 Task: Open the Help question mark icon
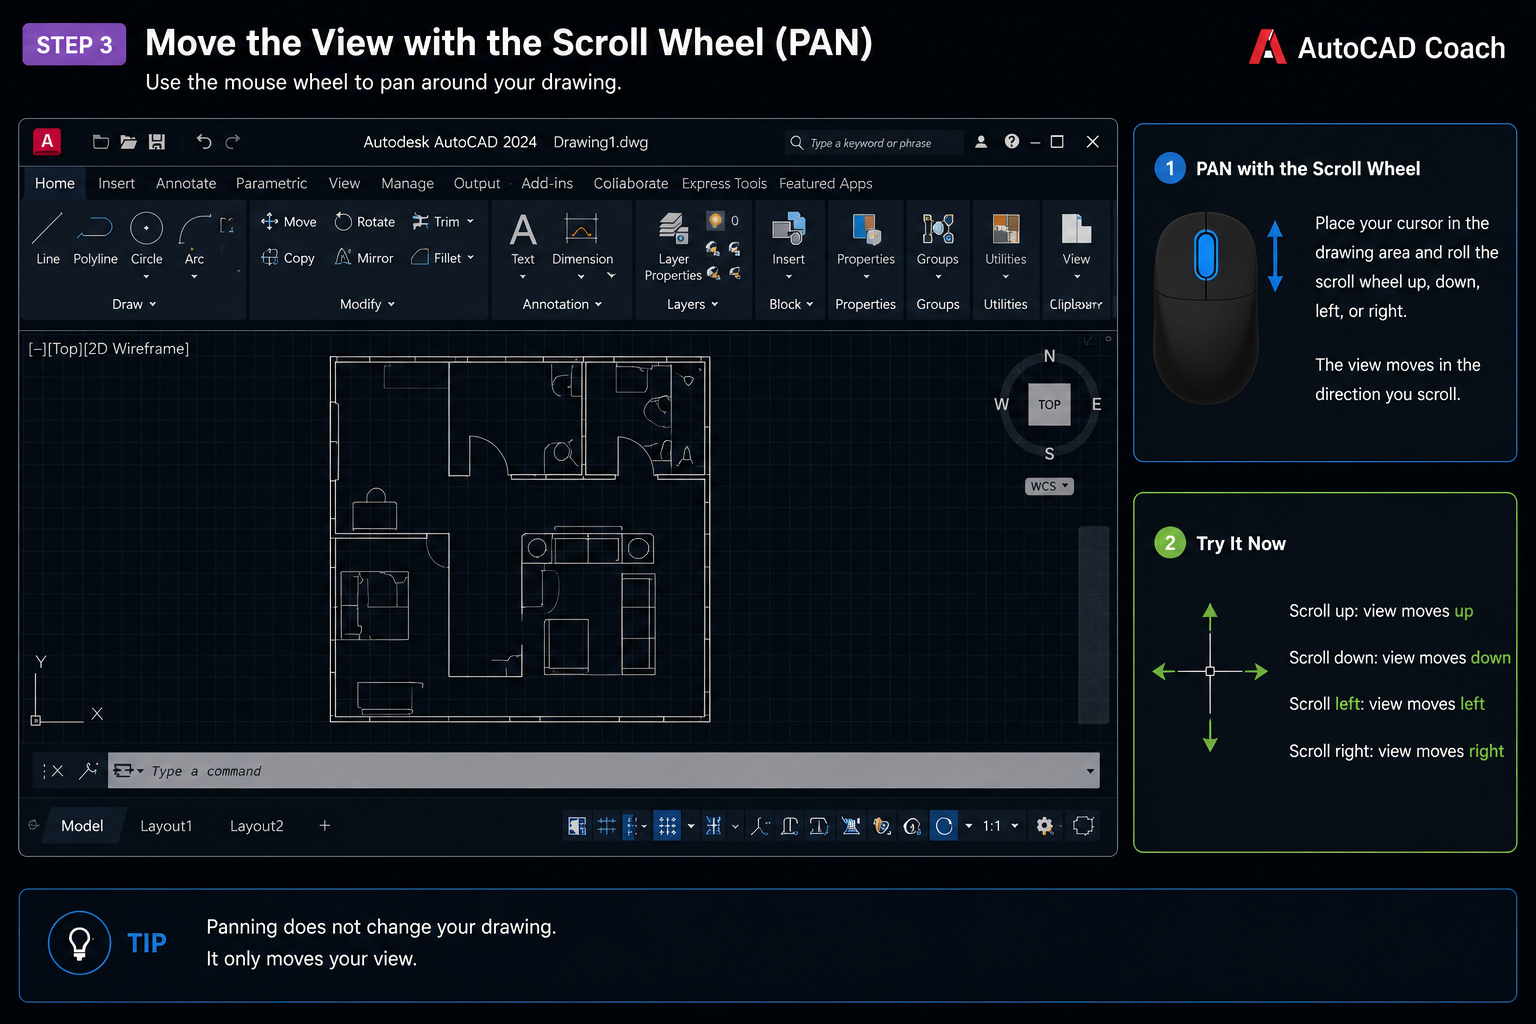[x=1012, y=141]
